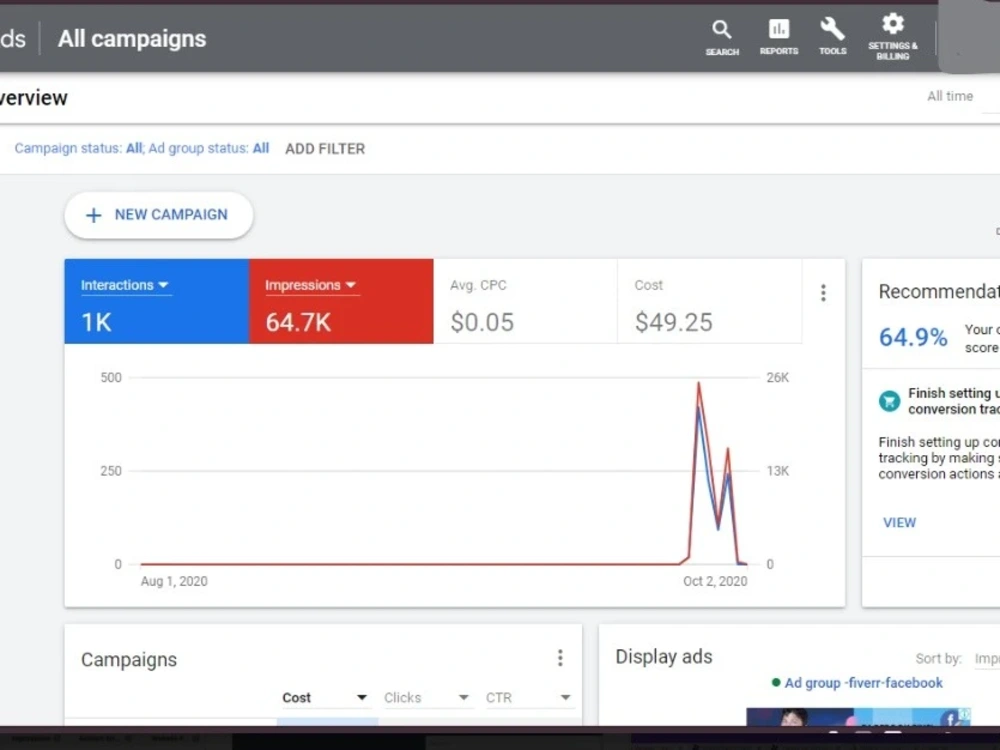Click the 500 left axis label
Viewport: 1000px width, 750px height.
click(x=111, y=378)
